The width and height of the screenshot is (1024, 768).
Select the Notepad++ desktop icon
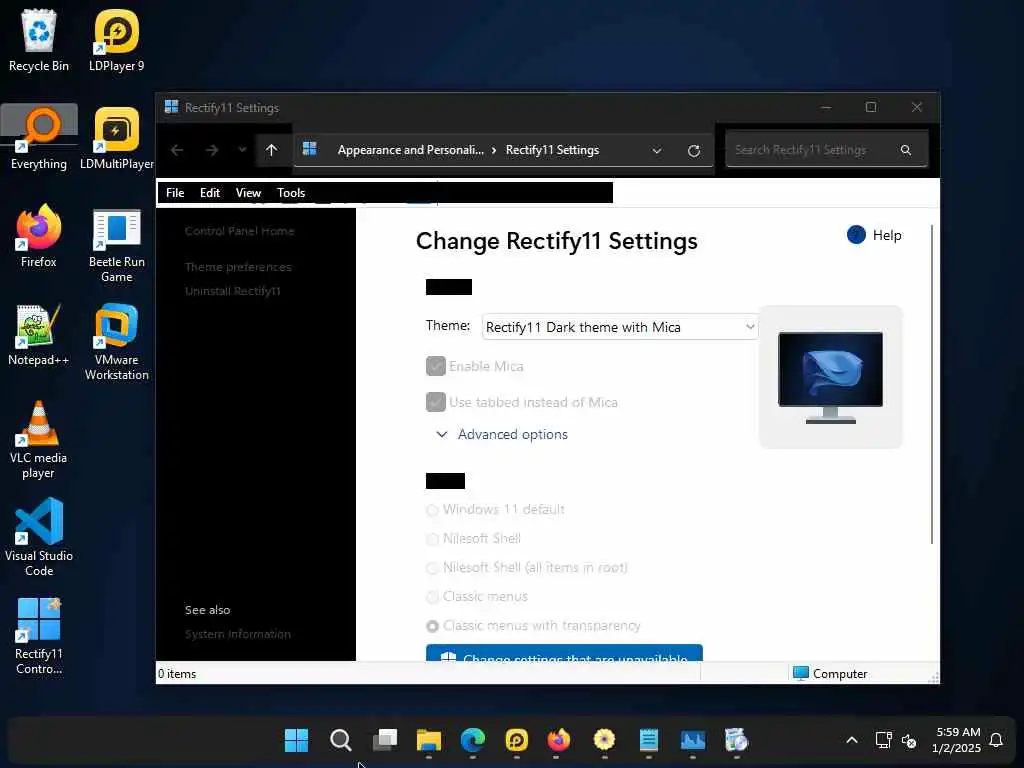(39, 334)
